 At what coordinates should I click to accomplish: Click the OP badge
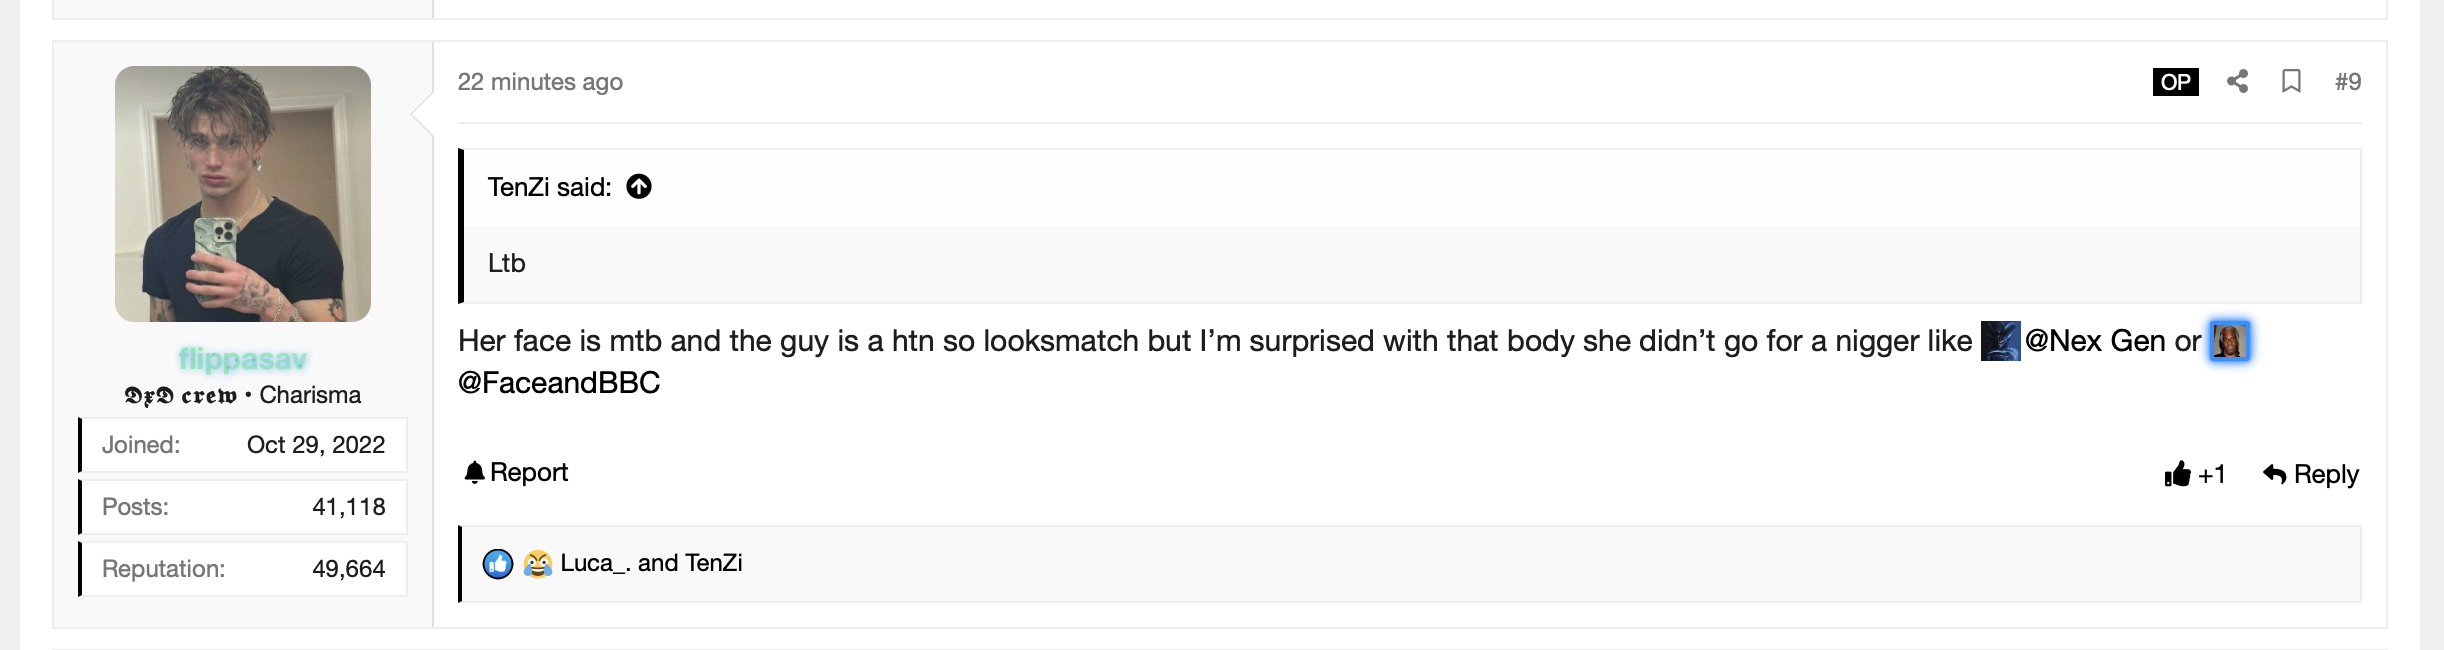click(x=2175, y=82)
